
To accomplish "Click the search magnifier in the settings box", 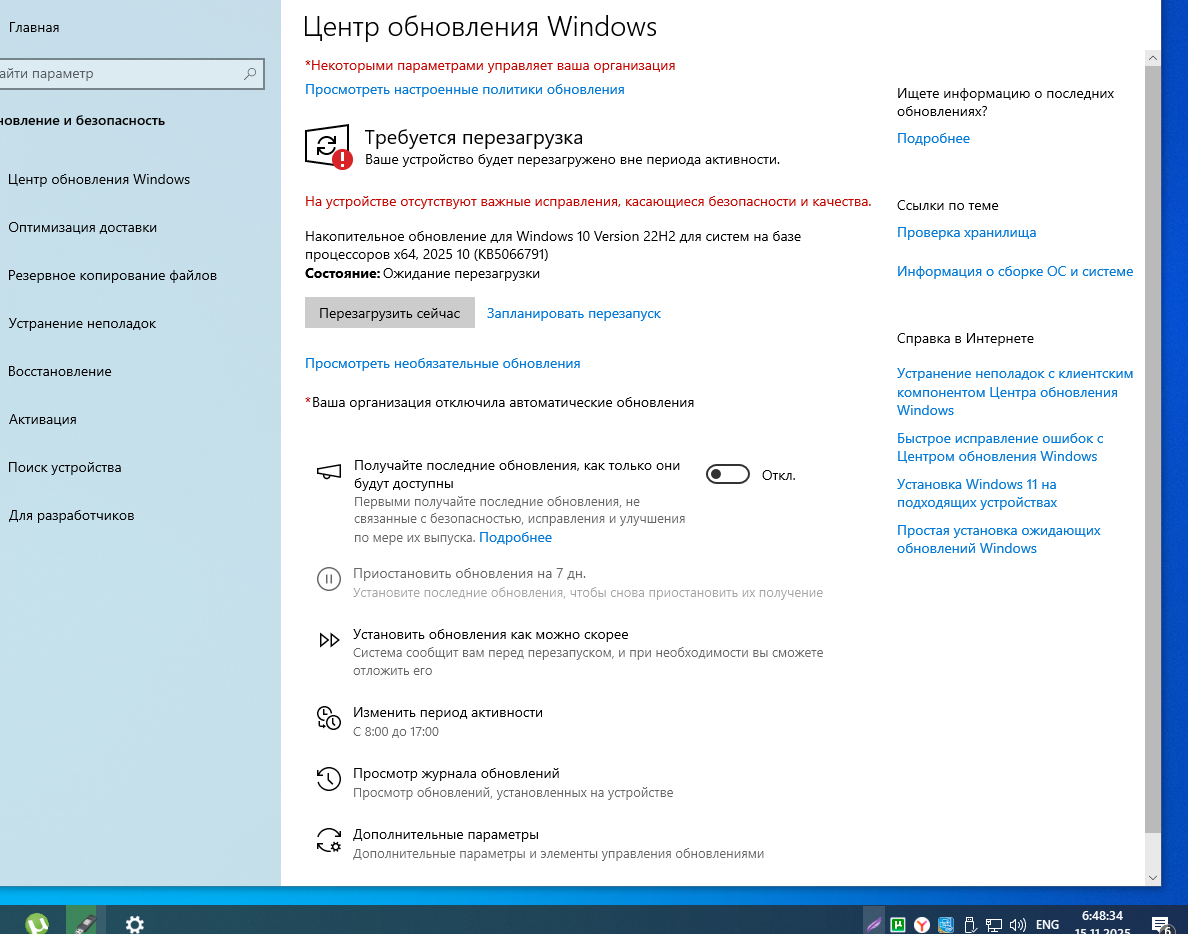I will 250,73.
